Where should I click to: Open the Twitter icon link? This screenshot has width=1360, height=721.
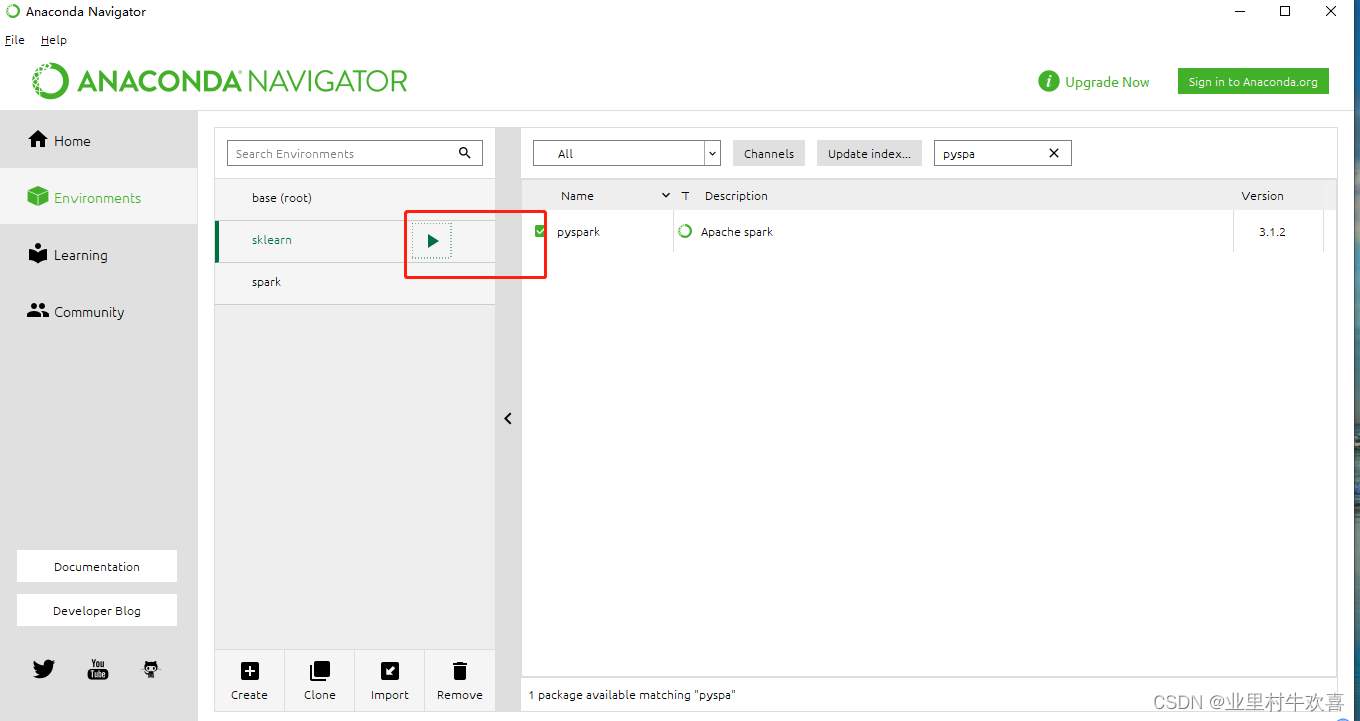44,668
